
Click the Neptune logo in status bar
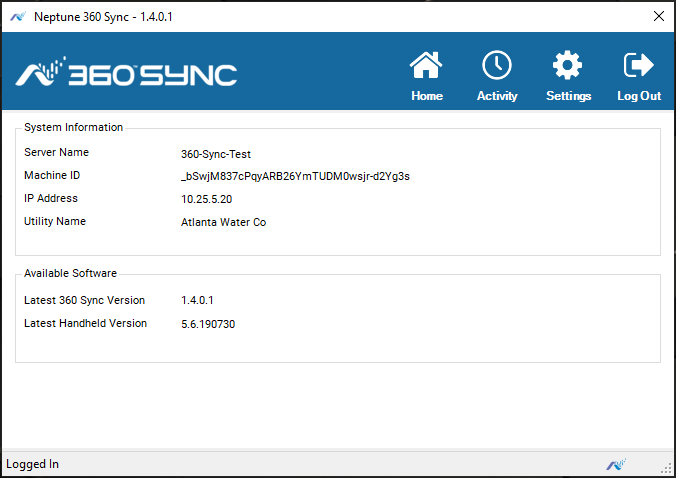tap(615, 464)
